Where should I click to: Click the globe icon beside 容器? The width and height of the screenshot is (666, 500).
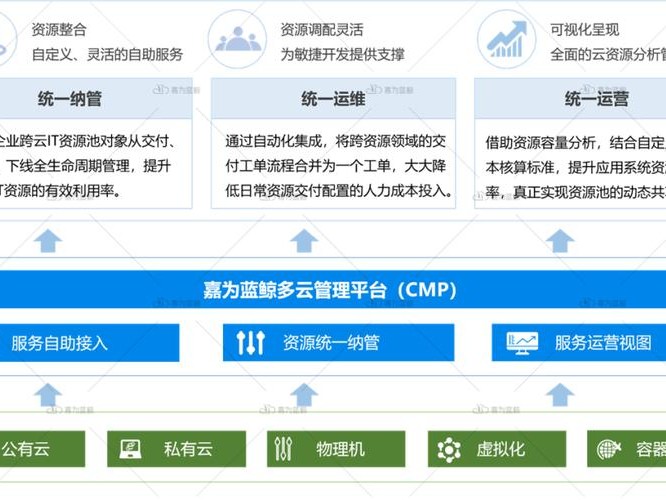609,449
